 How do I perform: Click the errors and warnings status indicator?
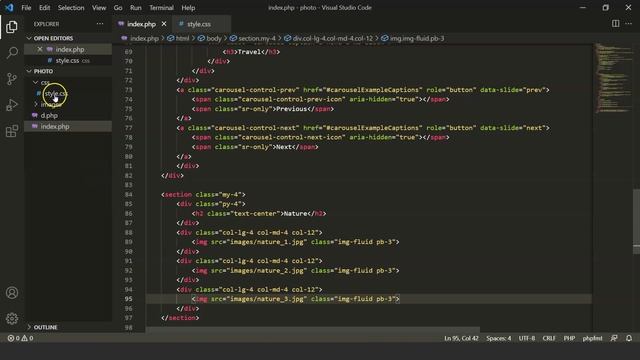(20, 338)
